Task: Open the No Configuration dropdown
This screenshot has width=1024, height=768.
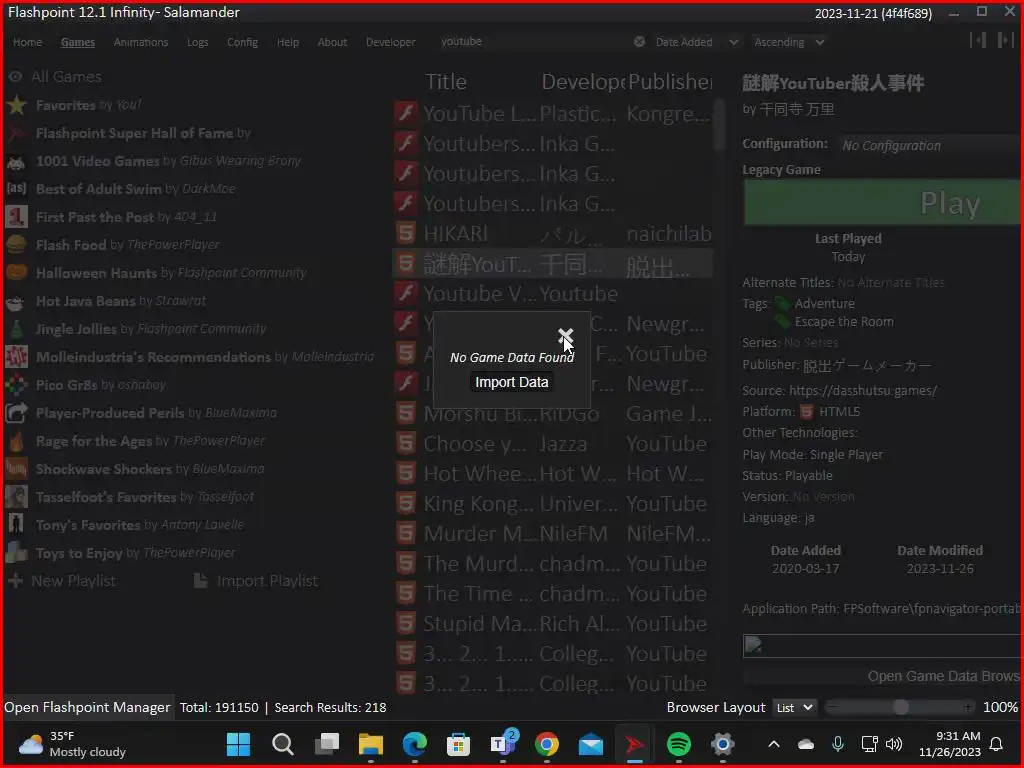Action: (x=929, y=145)
